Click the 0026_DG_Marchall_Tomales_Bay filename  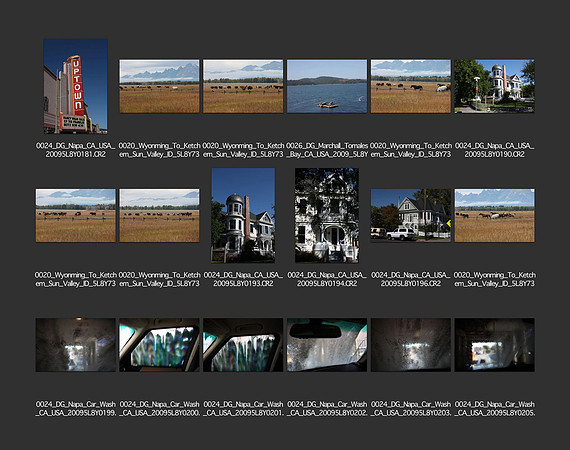click(x=327, y=150)
